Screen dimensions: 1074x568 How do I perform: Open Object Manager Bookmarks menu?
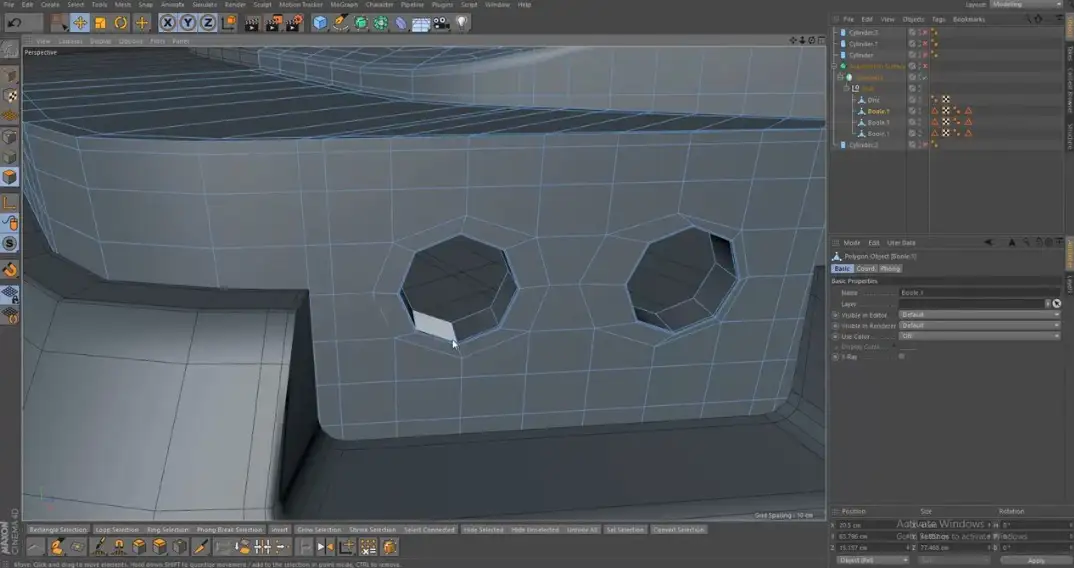tap(969, 19)
